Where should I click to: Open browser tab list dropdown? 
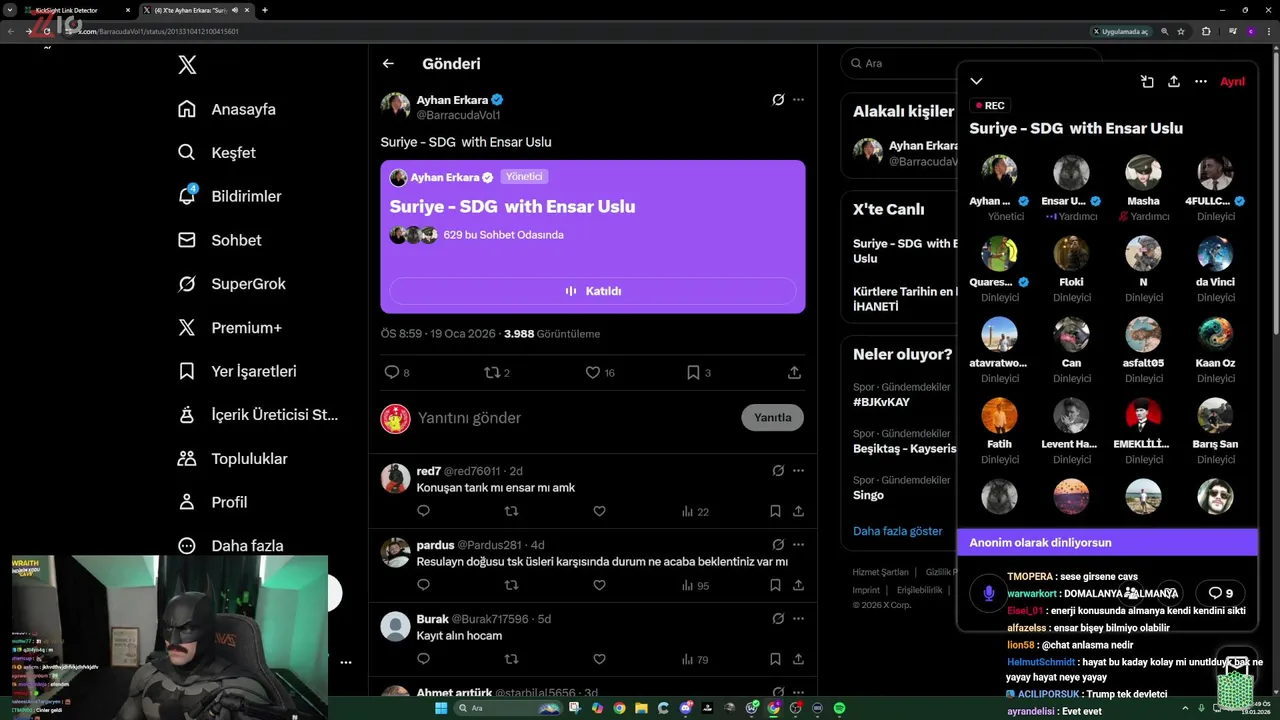(x=10, y=10)
